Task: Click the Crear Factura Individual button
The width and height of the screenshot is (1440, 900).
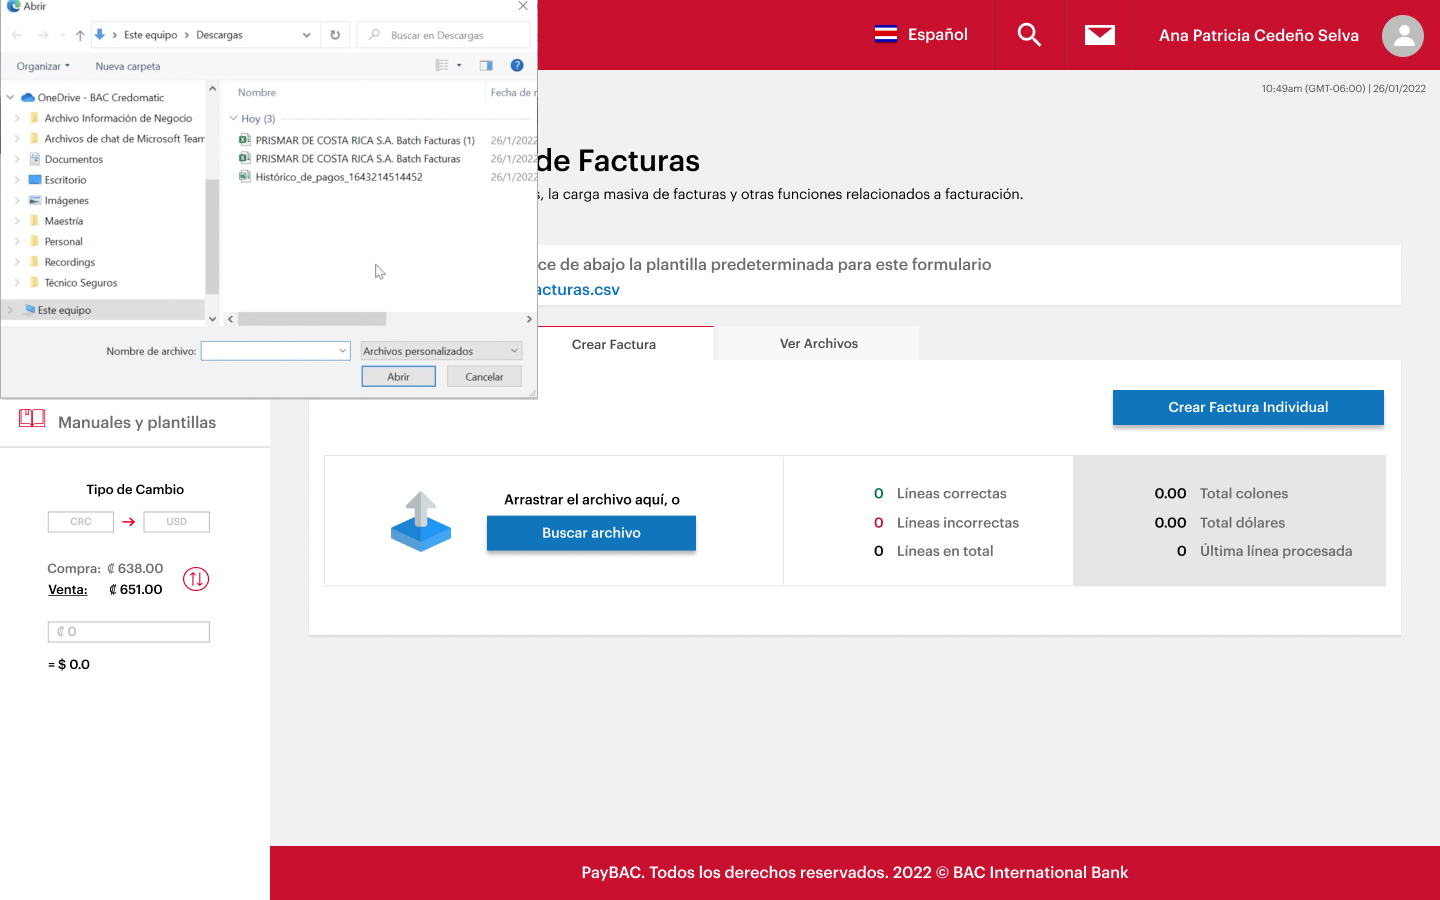Action: 1248,407
